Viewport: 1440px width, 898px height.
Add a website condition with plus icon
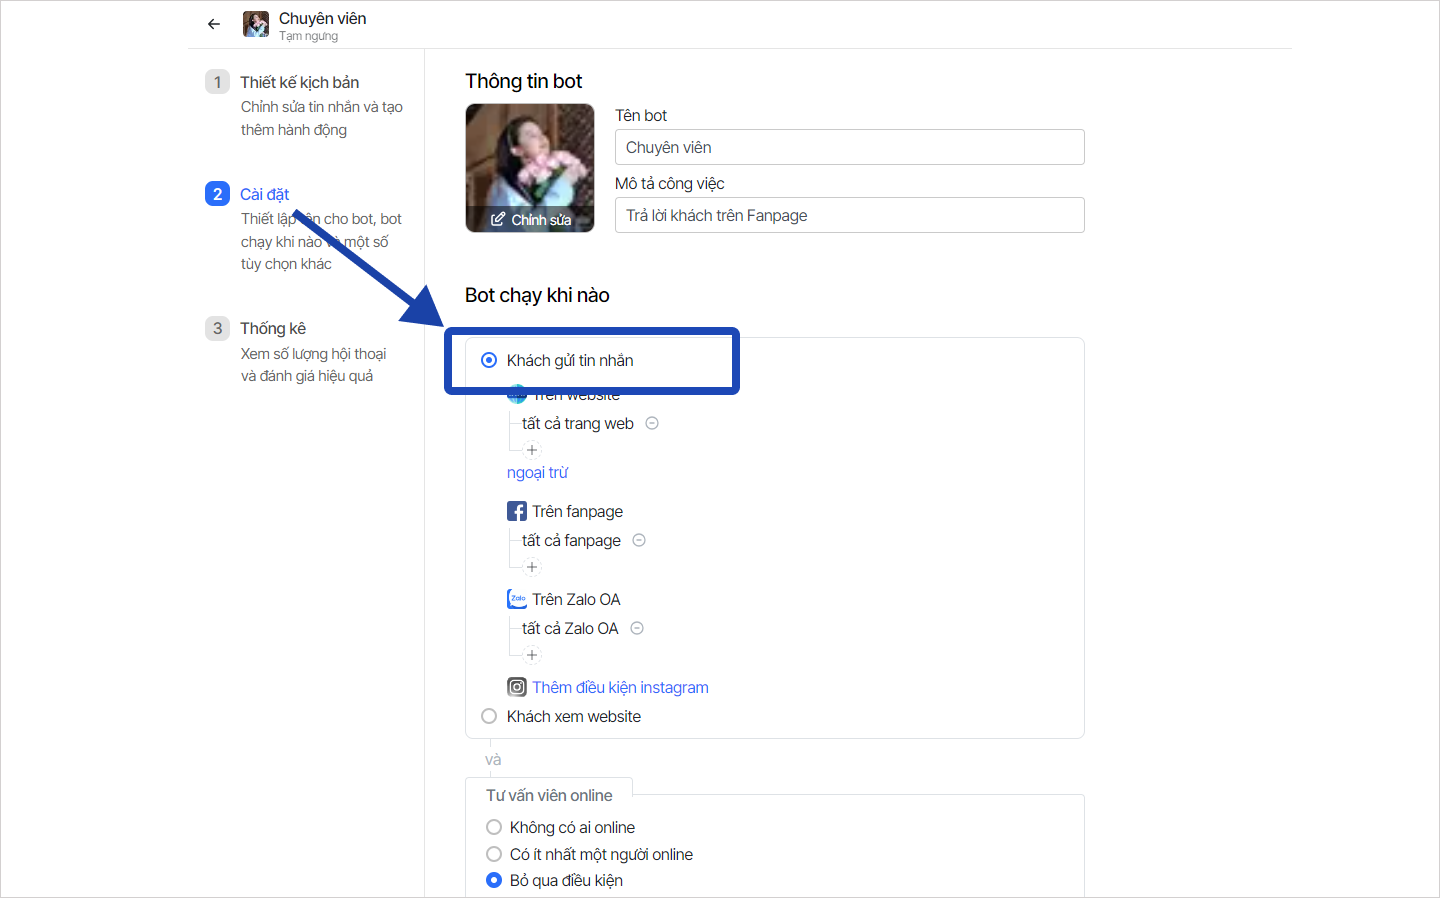click(x=532, y=450)
